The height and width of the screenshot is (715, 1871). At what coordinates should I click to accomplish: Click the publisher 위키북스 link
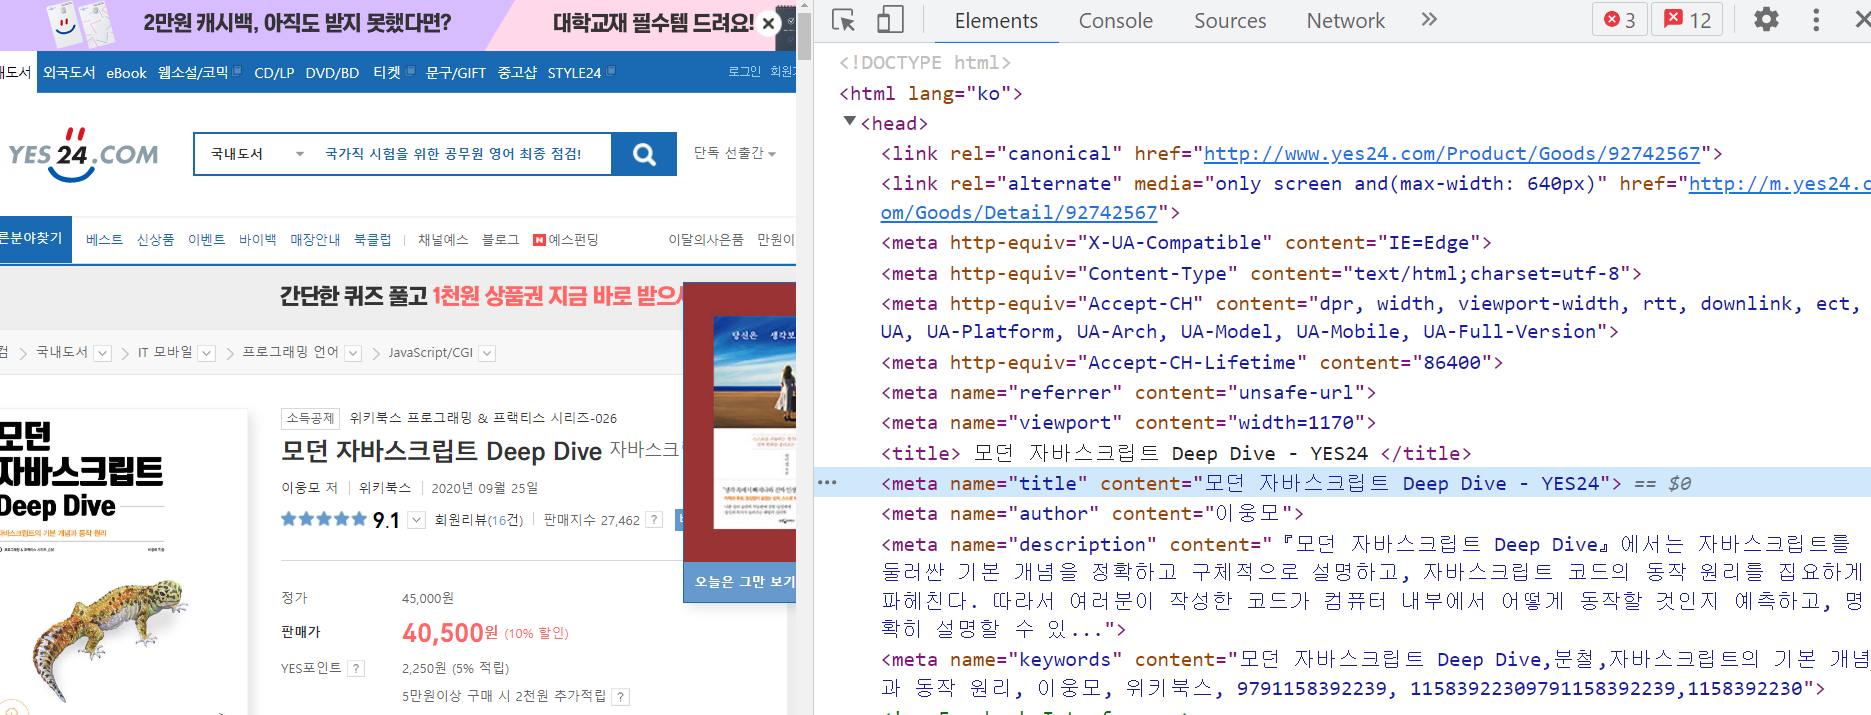[x=385, y=488]
